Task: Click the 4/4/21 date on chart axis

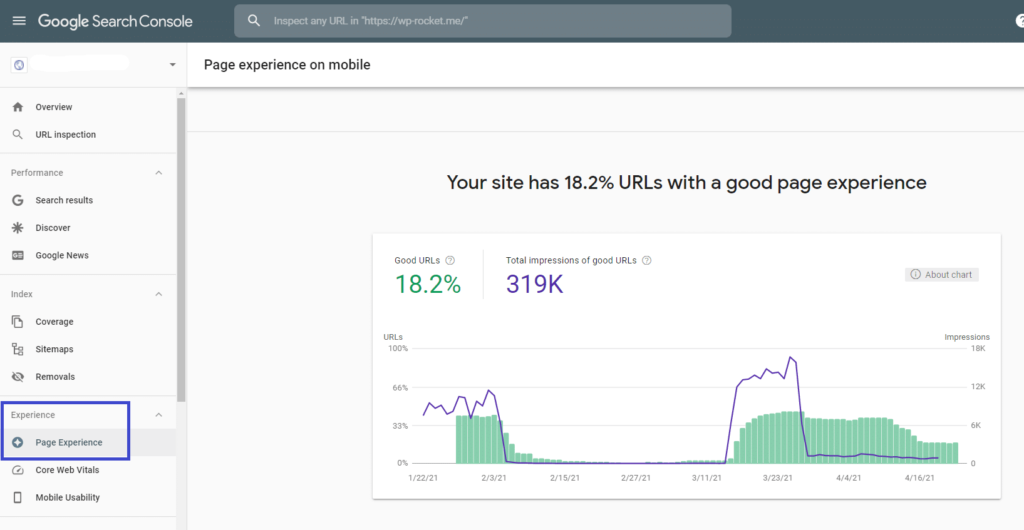Action: 849,478
